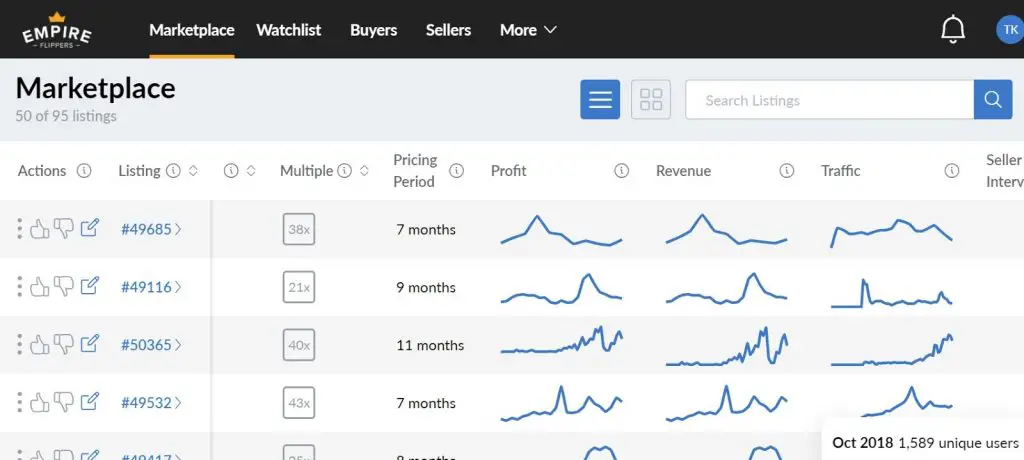Thumbs down listing #50365
Image resolution: width=1024 pixels, height=460 pixels.
[x=64, y=344]
